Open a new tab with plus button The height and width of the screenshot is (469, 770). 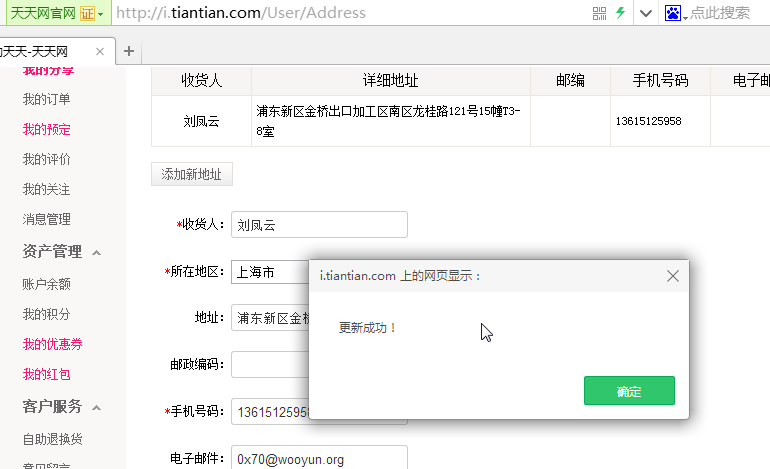129,51
